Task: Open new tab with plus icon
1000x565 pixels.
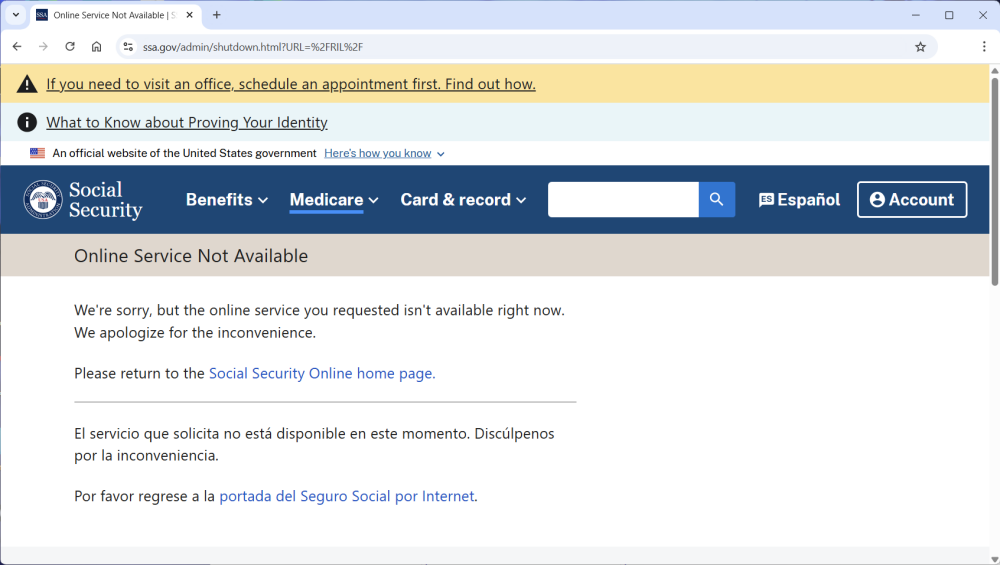Action: point(217,15)
